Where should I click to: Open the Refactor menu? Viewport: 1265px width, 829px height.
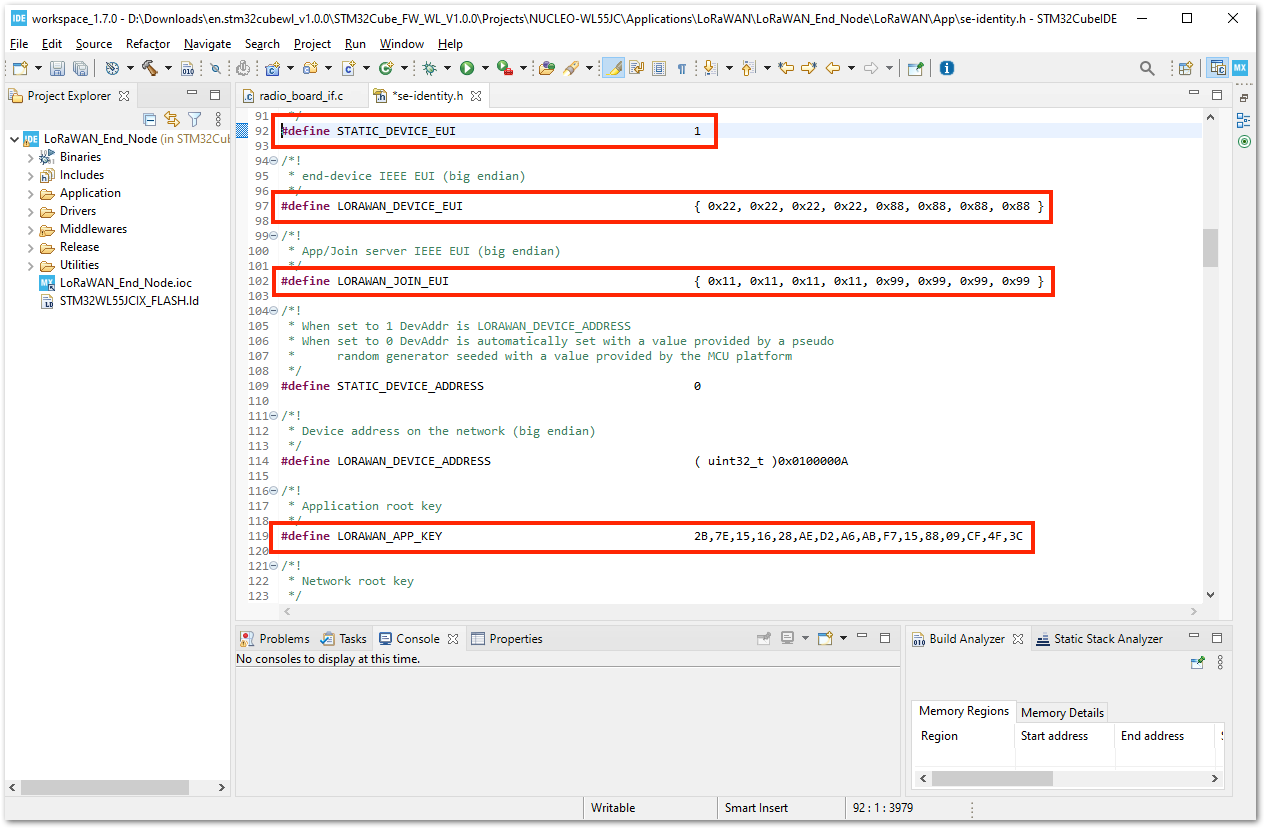coord(148,44)
